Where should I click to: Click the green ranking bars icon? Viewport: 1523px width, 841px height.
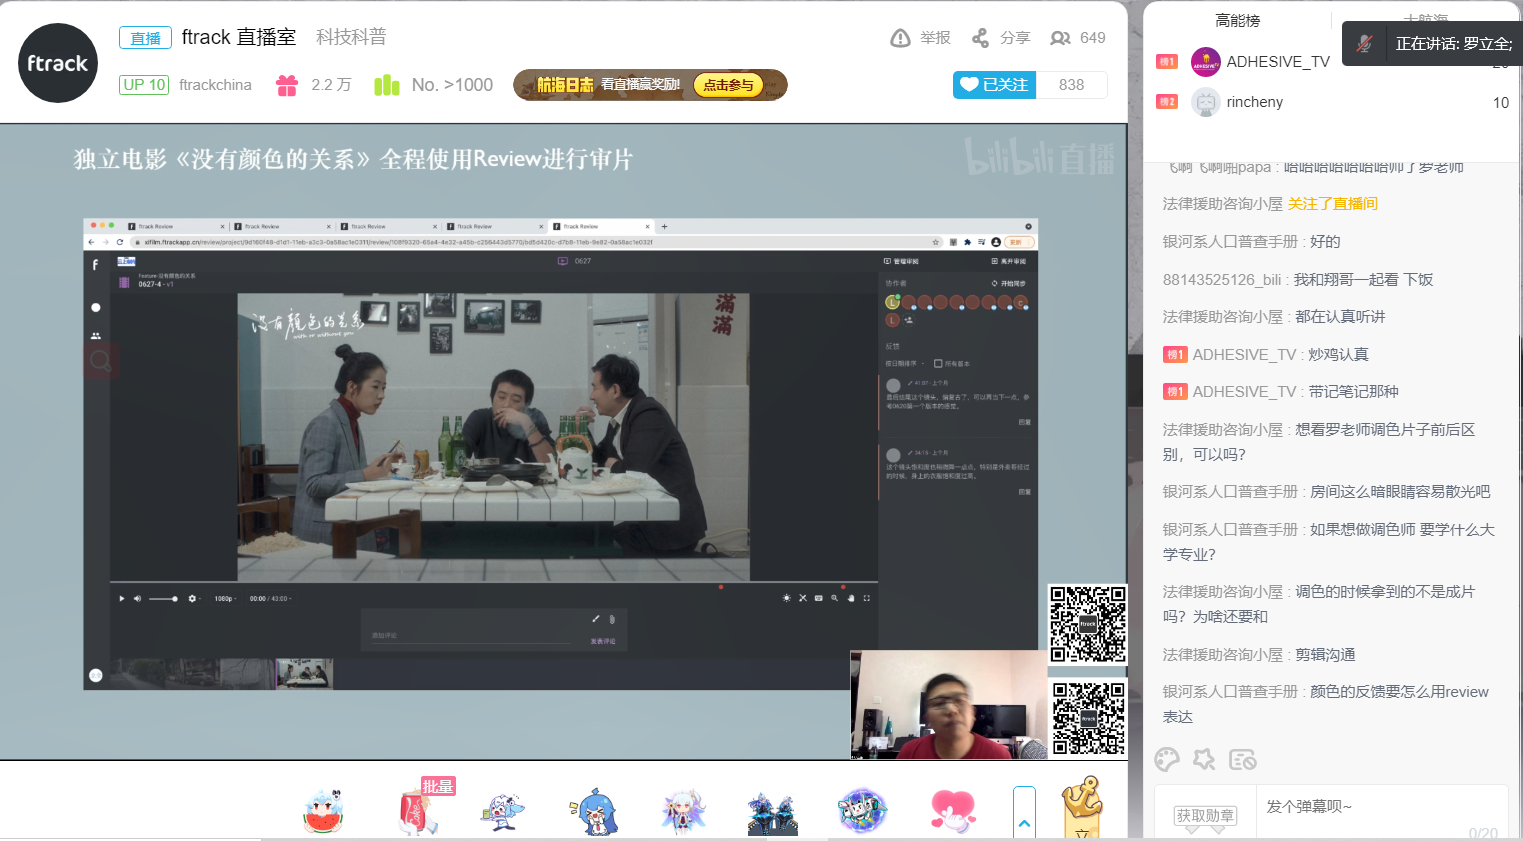click(387, 85)
